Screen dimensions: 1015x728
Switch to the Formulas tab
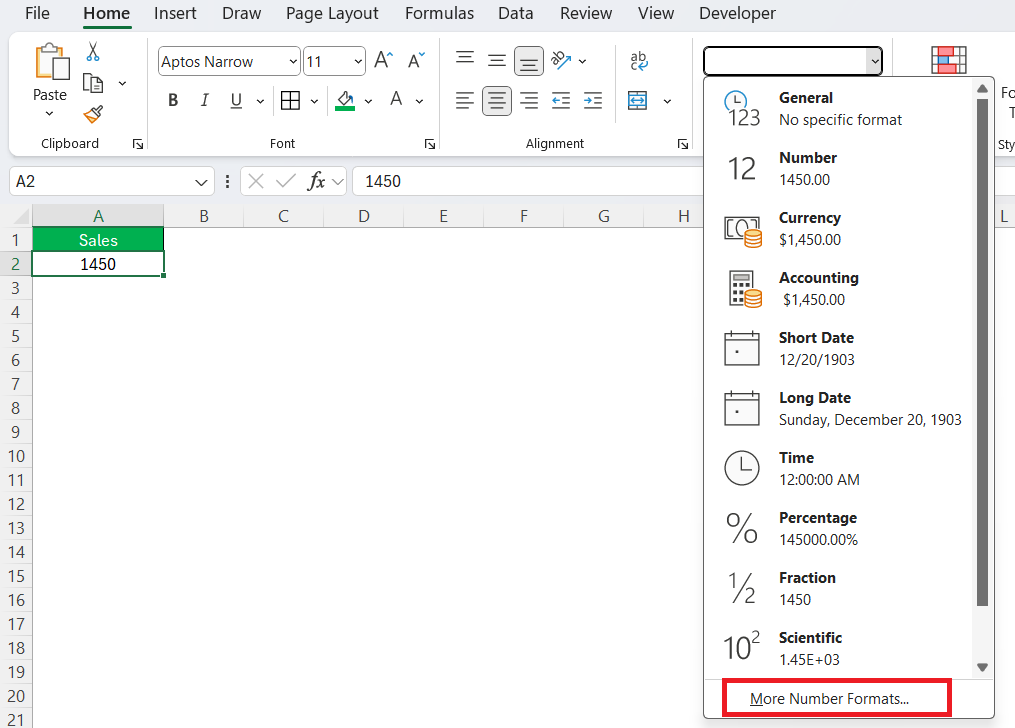pos(440,13)
